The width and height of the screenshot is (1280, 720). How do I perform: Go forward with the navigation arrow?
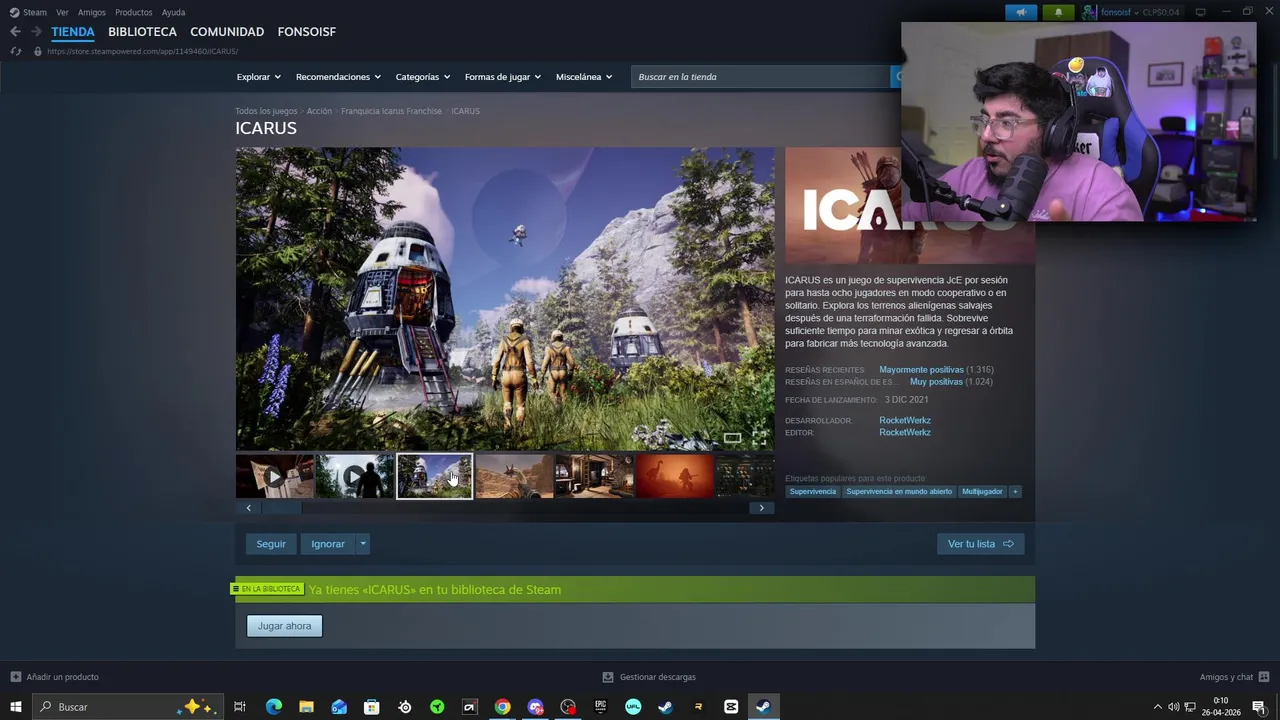pyautogui.click(x=36, y=32)
